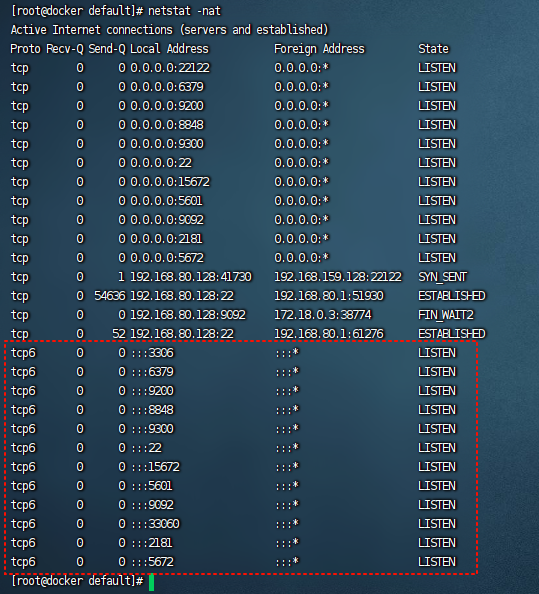
Task: Click the tcp6 :::33060 local address
Action: (155, 524)
